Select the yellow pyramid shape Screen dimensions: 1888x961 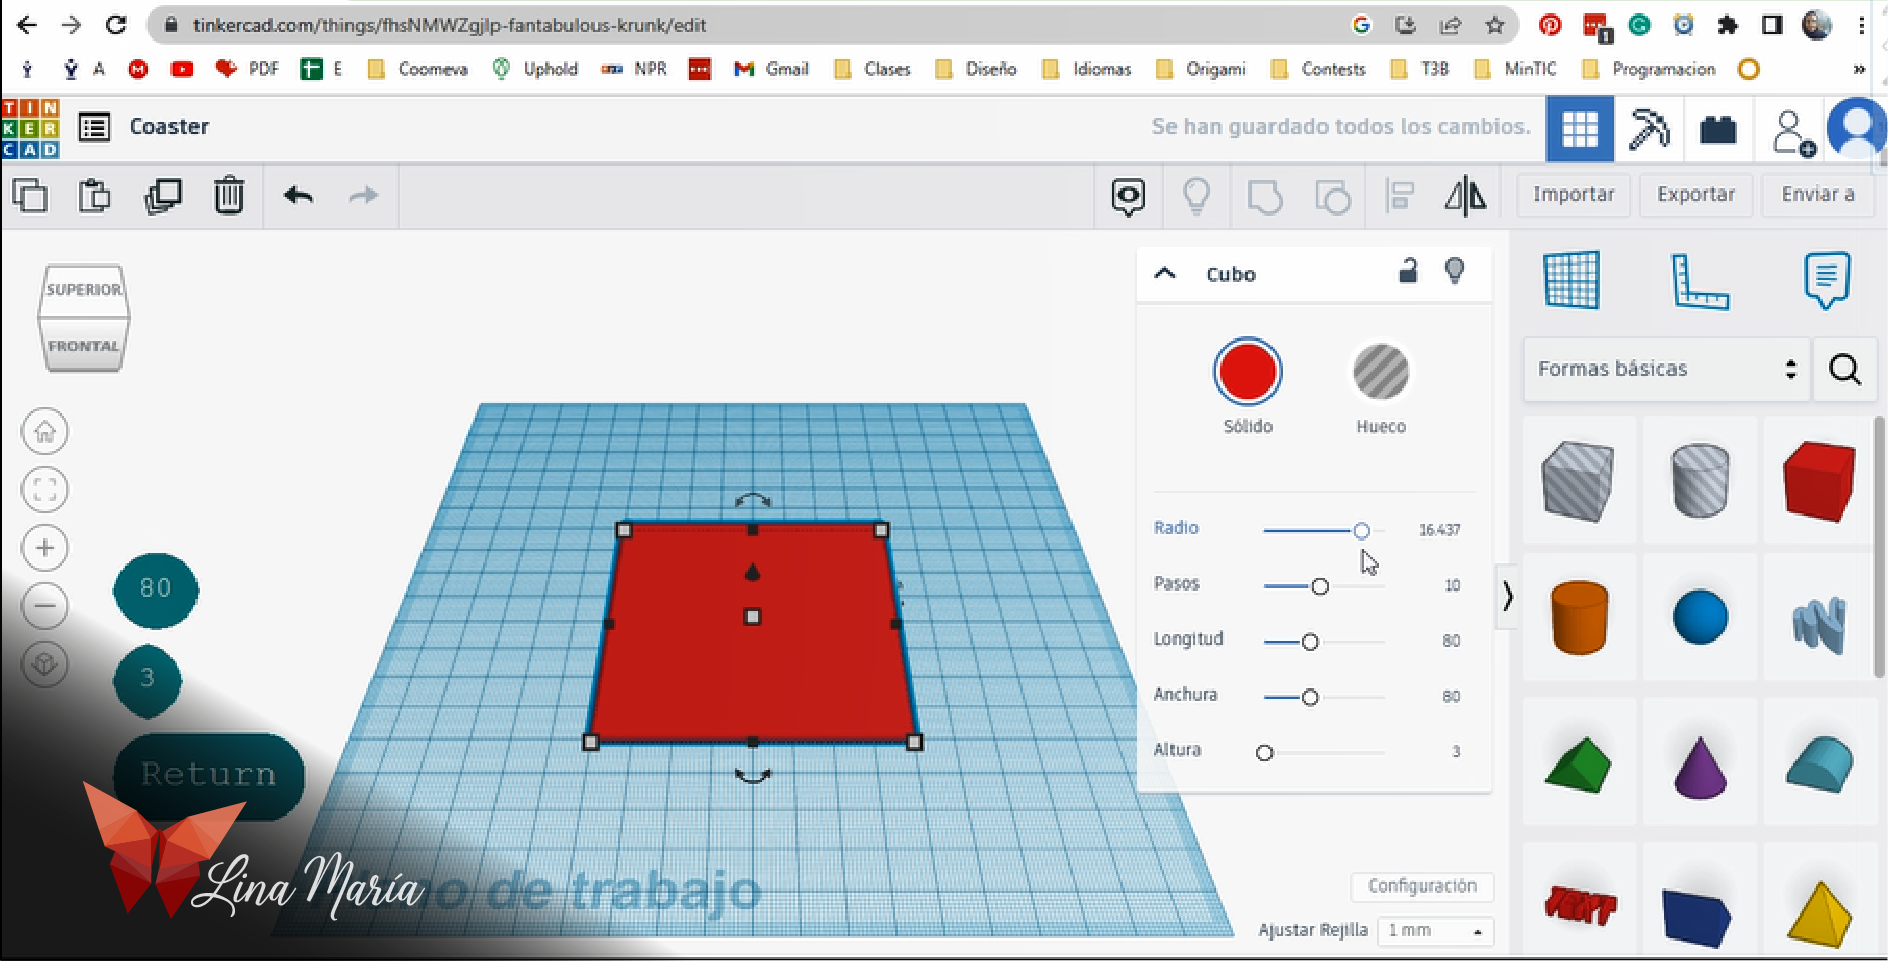pyautogui.click(x=1820, y=913)
